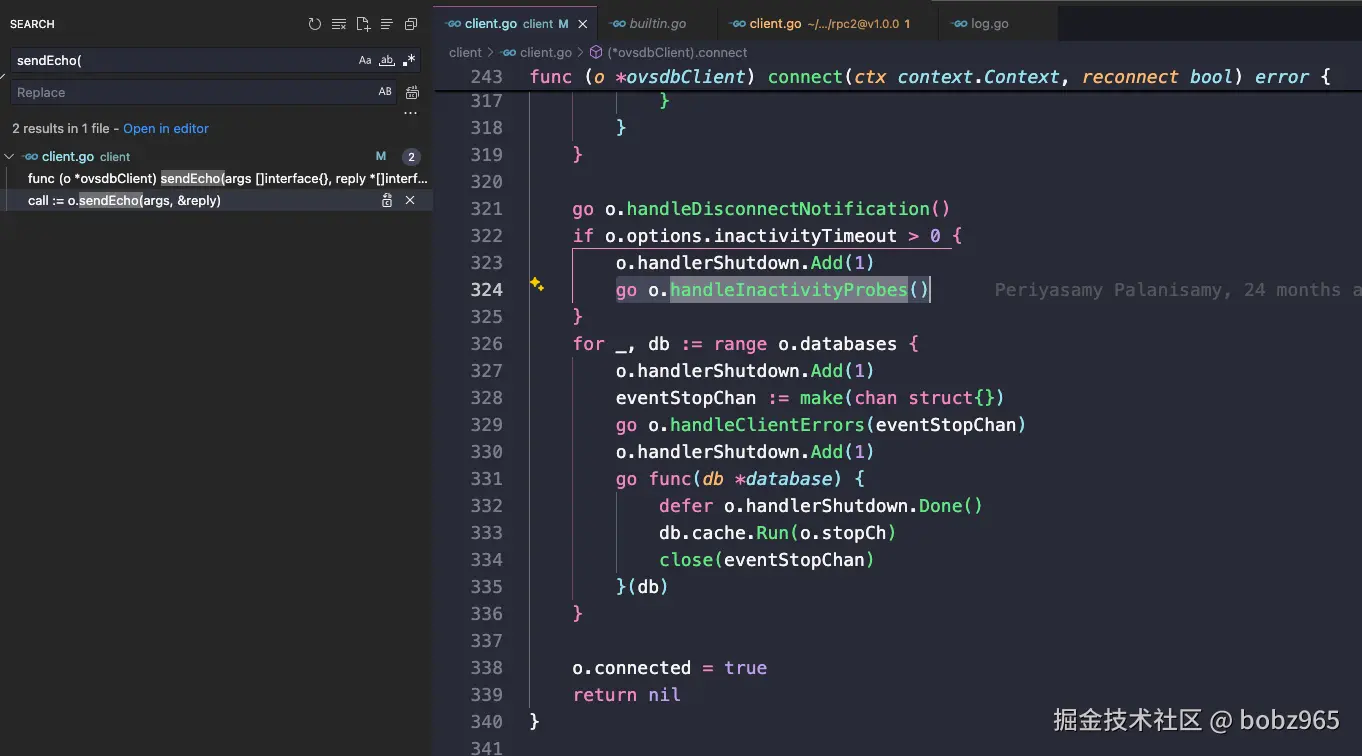Click (*ovsdbClient).connect breadcrumb
Viewport: 1362px width, 756px height.
coord(677,52)
